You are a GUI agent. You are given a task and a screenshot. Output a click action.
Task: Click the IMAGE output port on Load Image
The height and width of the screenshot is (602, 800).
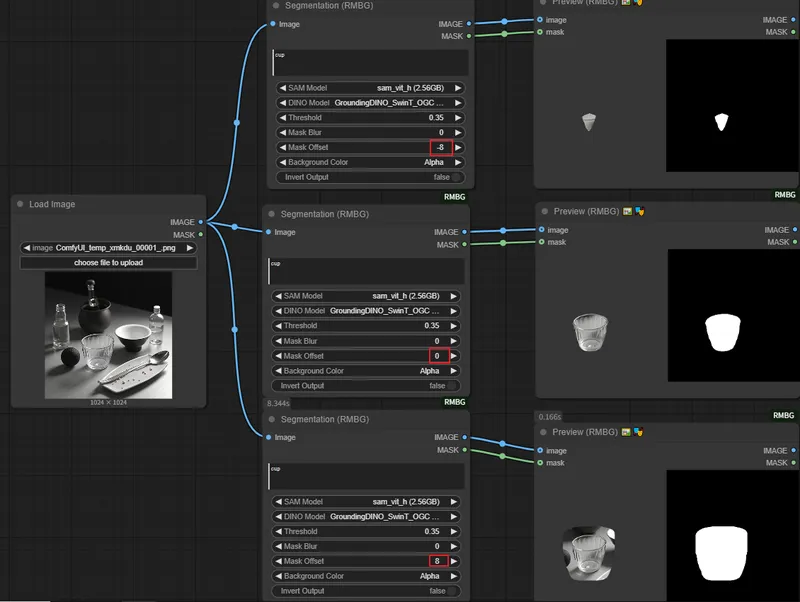coord(201,222)
